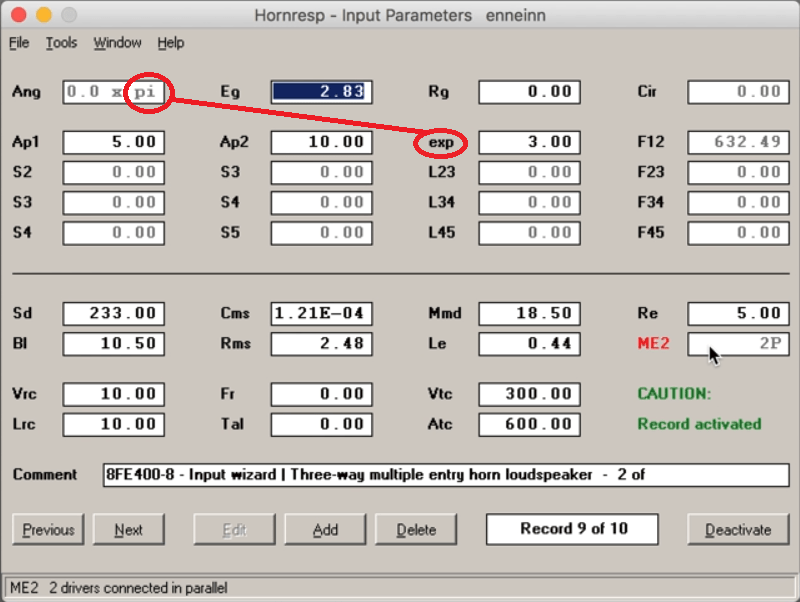
Task: Edit the Rms value 2.48
Action: click(321, 343)
